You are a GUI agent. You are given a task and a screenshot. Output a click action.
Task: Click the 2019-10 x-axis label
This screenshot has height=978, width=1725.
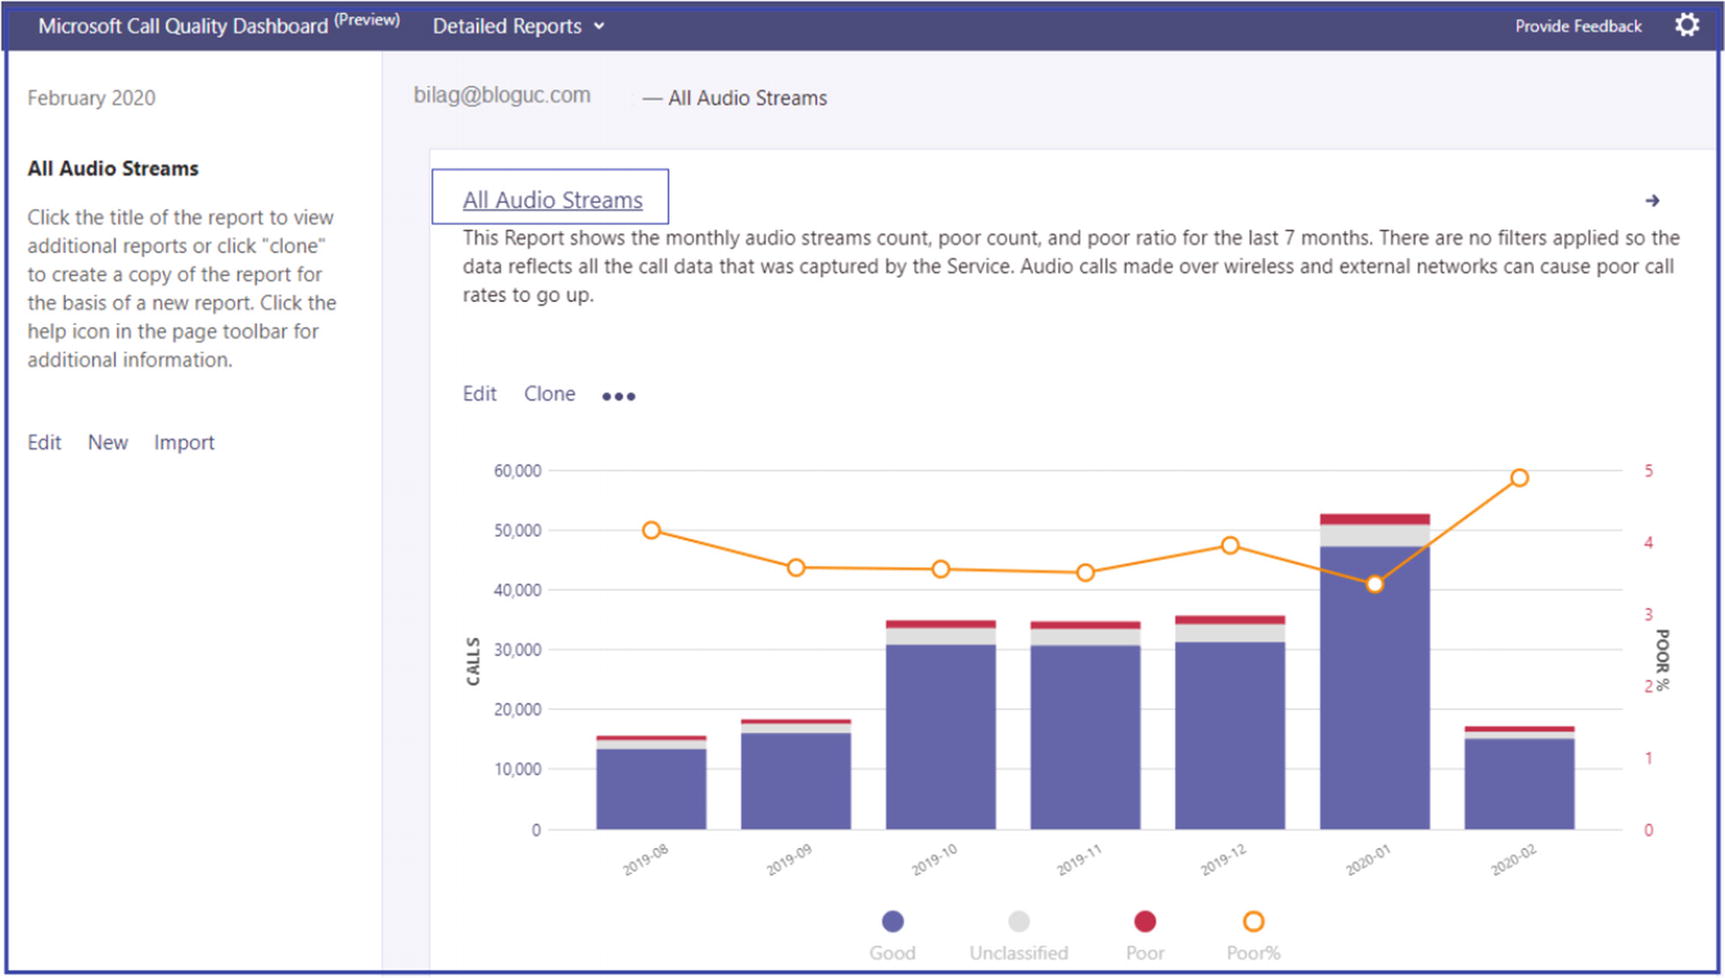click(x=934, y=860)
